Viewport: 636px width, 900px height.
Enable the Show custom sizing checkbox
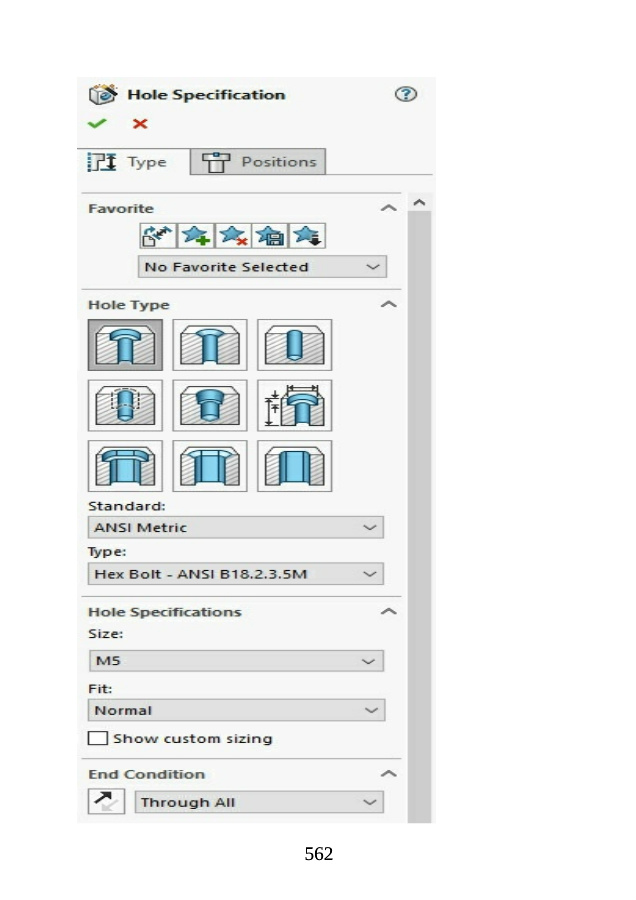click(98, 739)
